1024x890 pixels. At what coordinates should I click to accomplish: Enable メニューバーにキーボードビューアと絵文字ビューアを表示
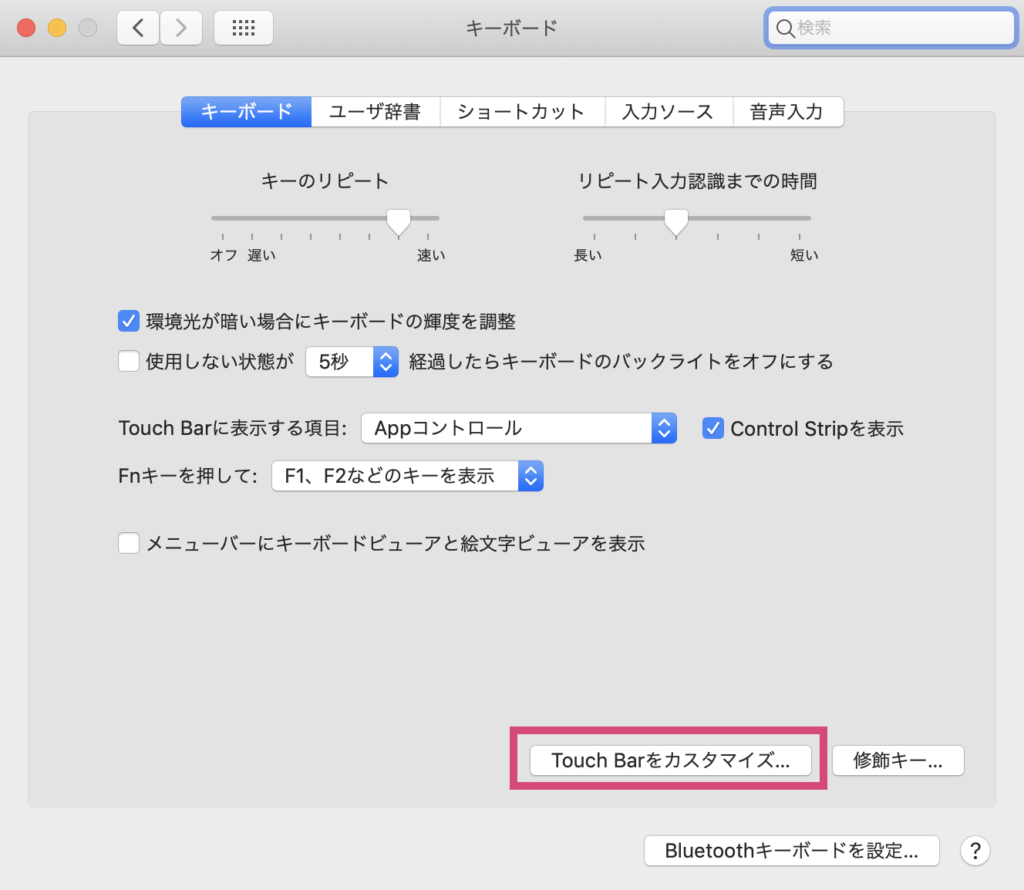click(x=129, y=543)
